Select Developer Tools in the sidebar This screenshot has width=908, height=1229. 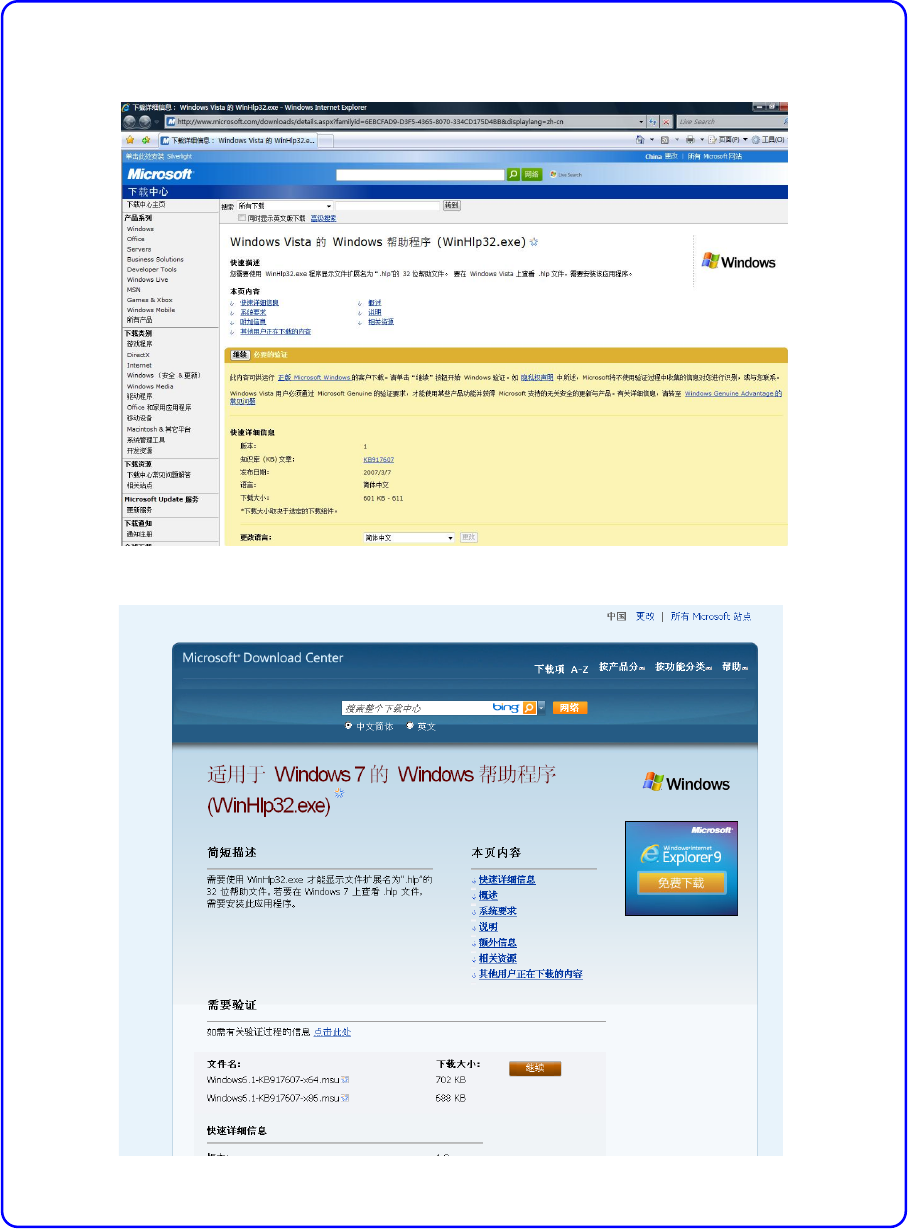pos(152,269)
